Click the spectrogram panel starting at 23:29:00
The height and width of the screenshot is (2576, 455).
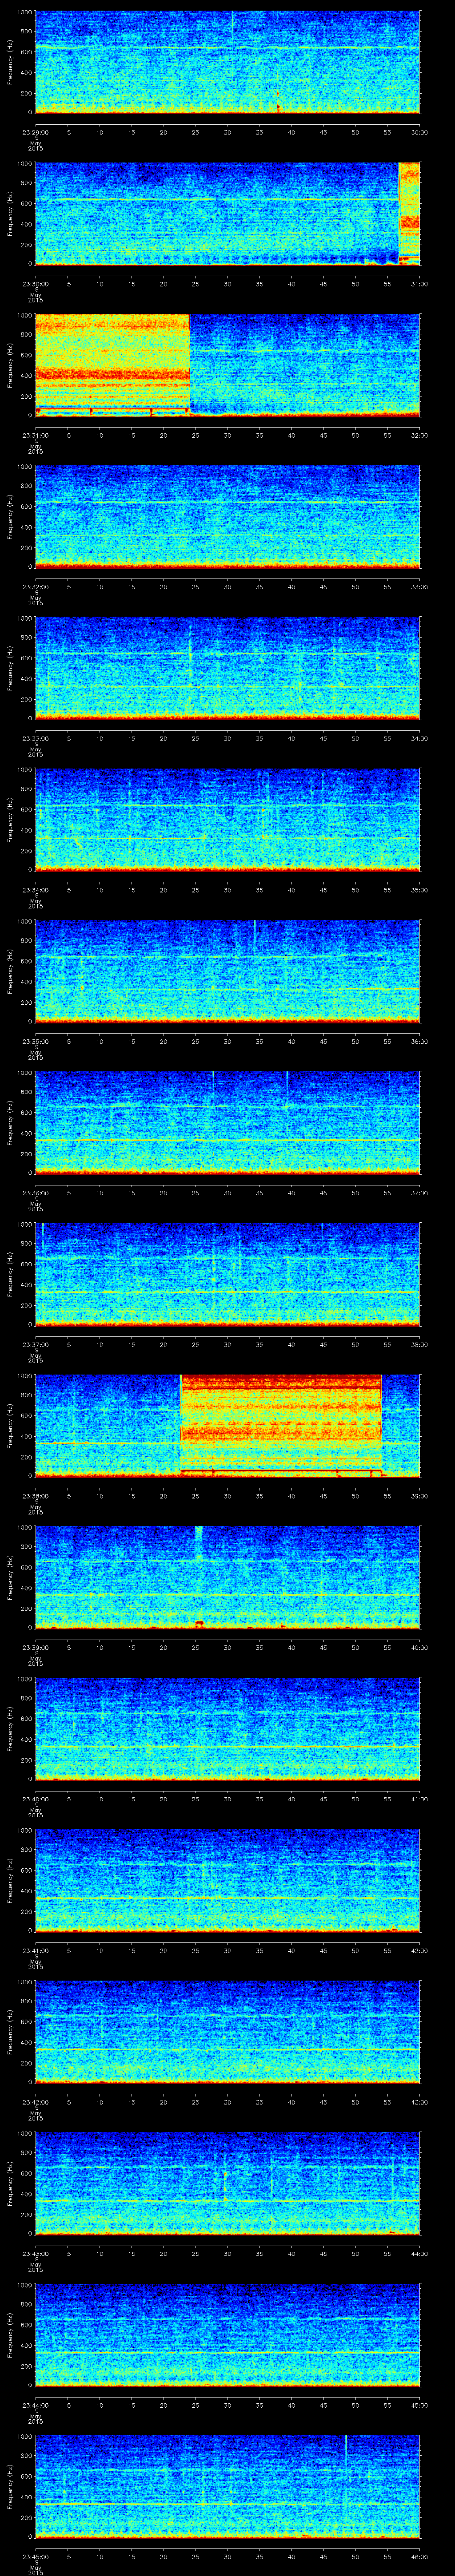(227, 62)
